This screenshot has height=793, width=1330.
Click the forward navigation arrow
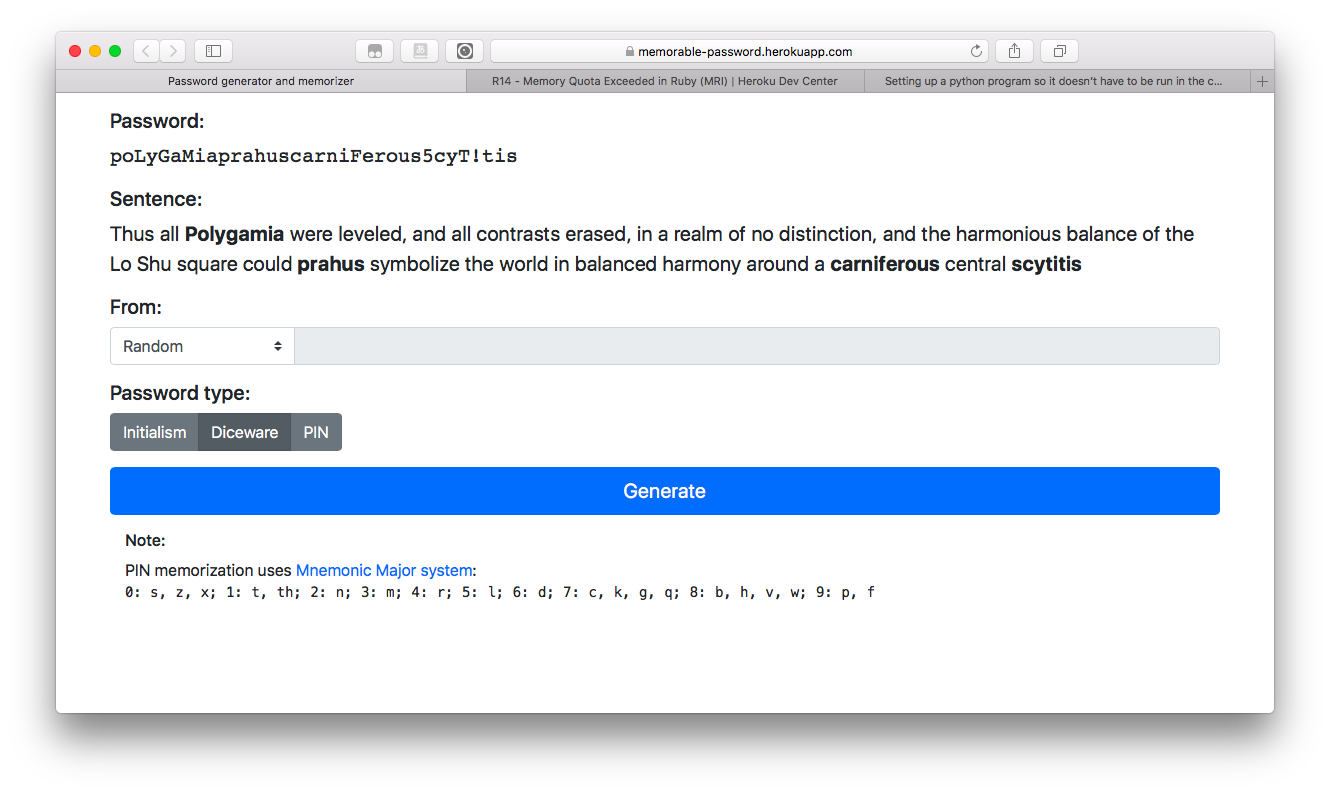point(173,51)
